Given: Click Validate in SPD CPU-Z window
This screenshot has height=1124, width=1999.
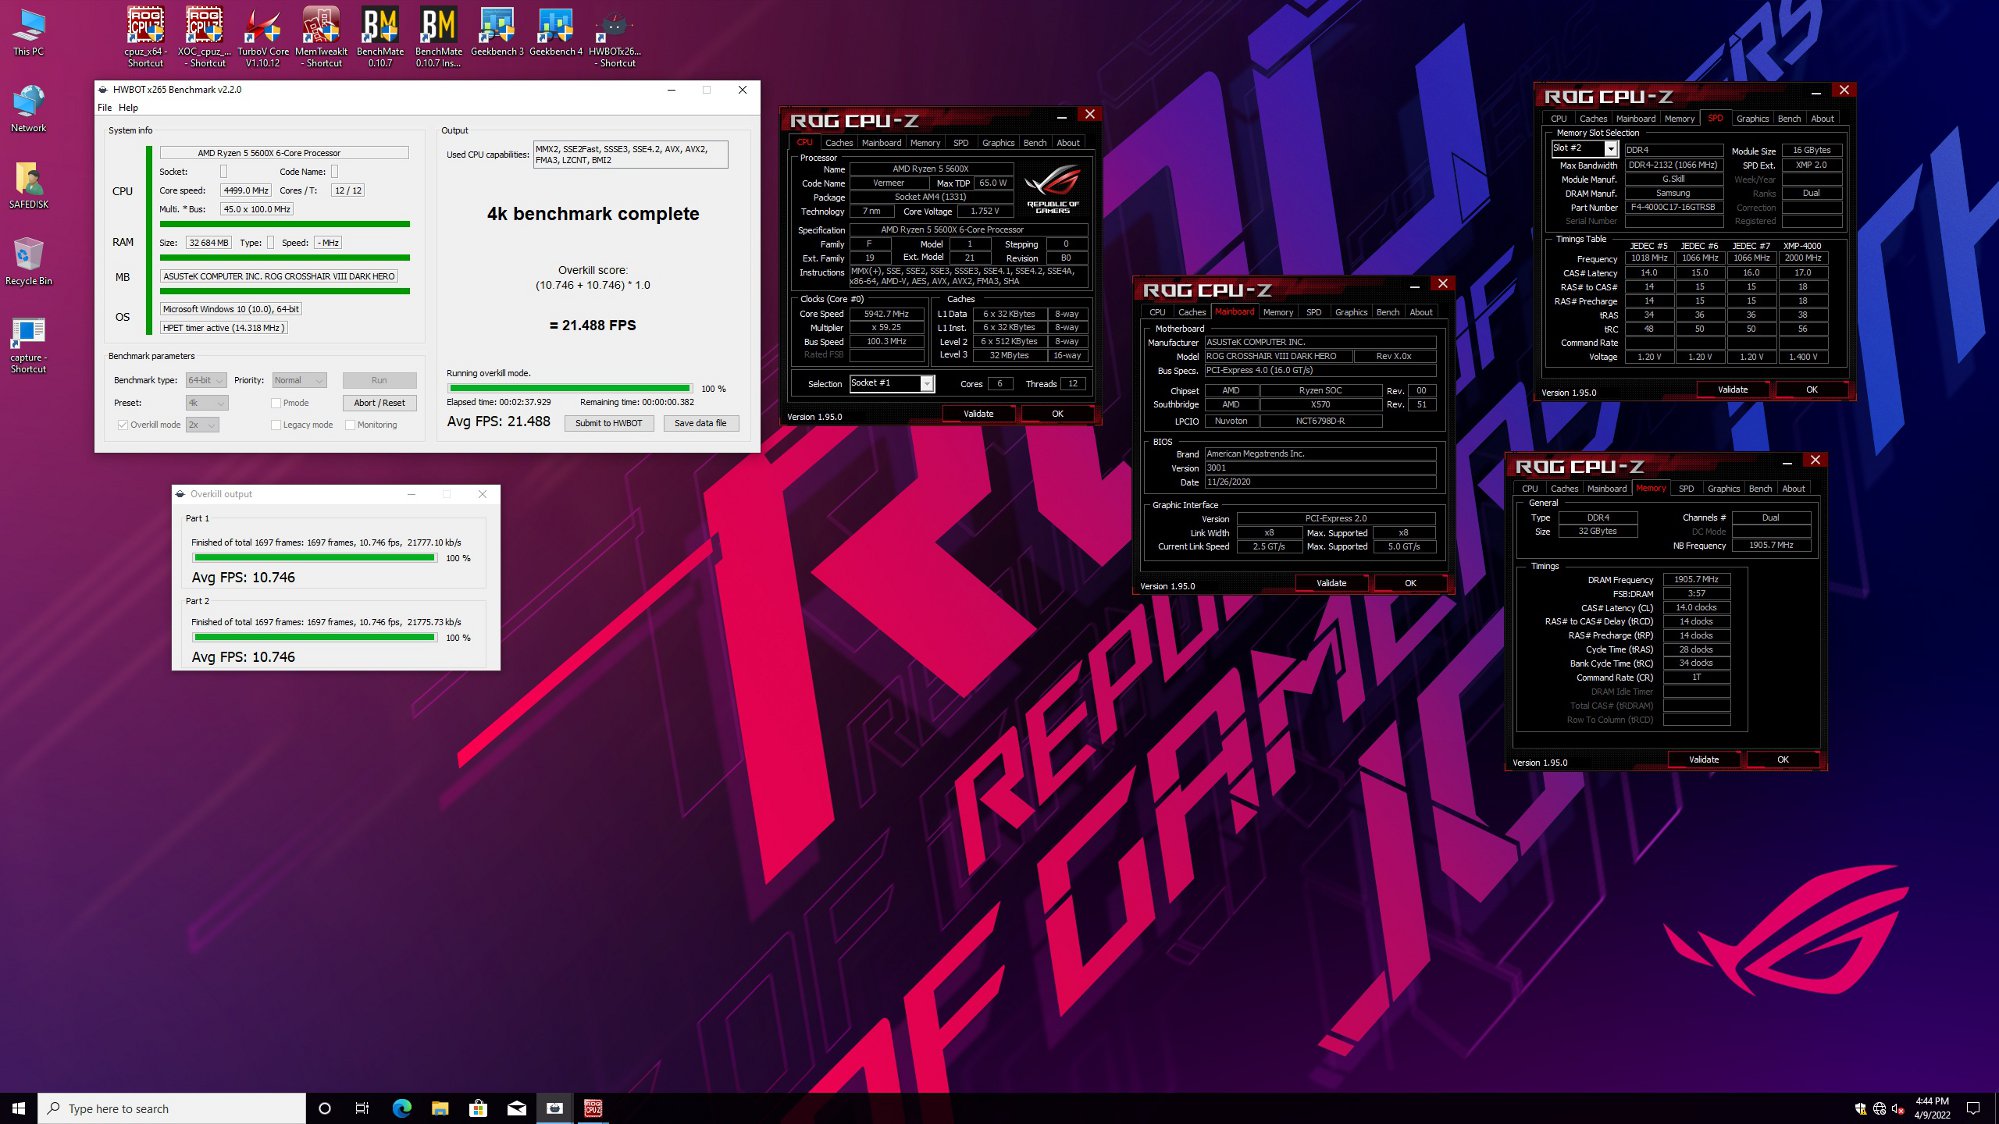Looking at the screenshot, I should (x=1733, y=390).
